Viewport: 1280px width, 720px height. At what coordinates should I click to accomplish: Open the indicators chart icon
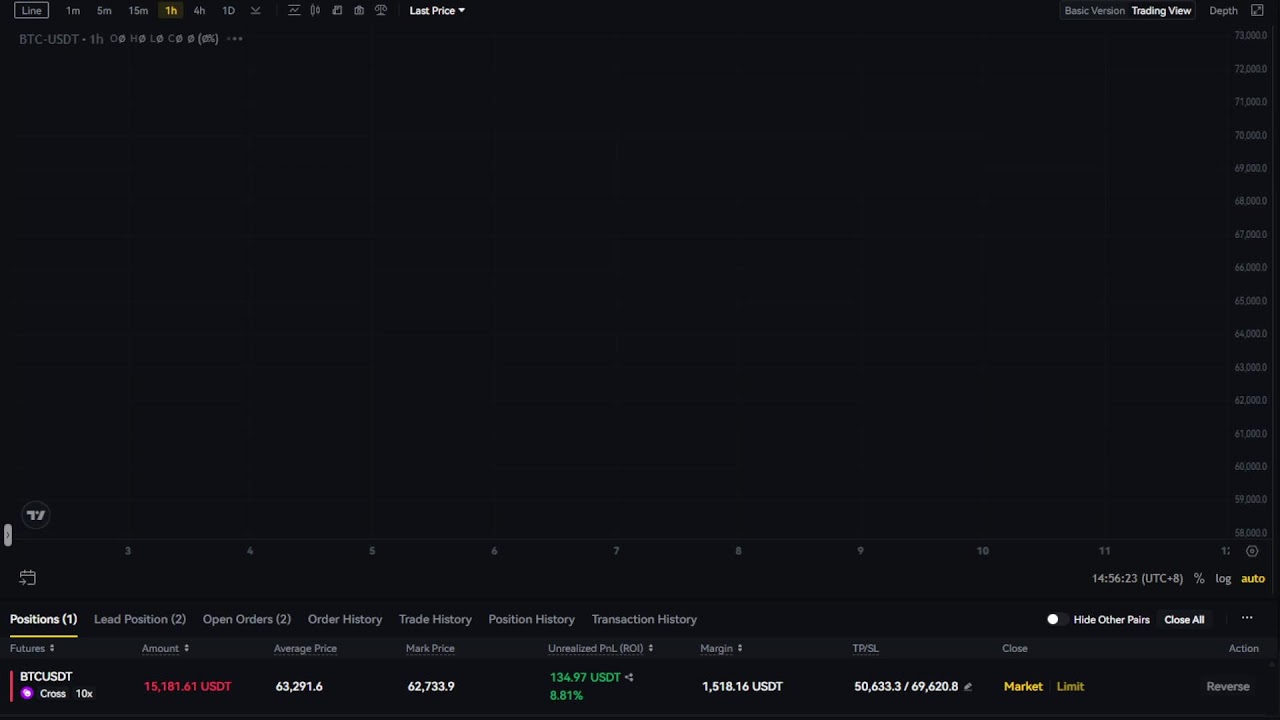click(x=294, y=10)
